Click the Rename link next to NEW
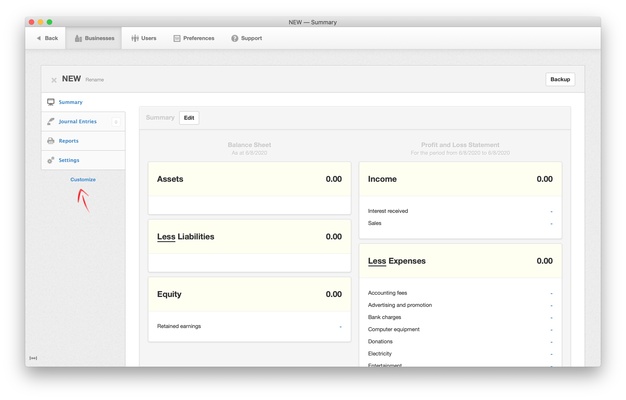The height and width of the screenshot is (400, 626). [x=95, y=80]
